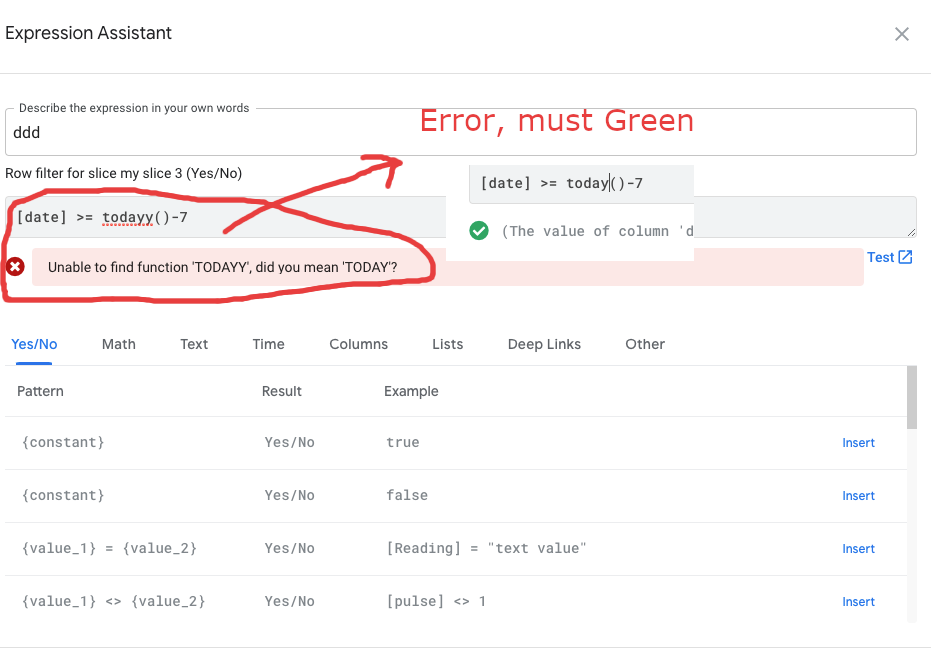This screenshot has width=931, height=651.
Task: Open the Lists tab
Action: tap(447, 344)
